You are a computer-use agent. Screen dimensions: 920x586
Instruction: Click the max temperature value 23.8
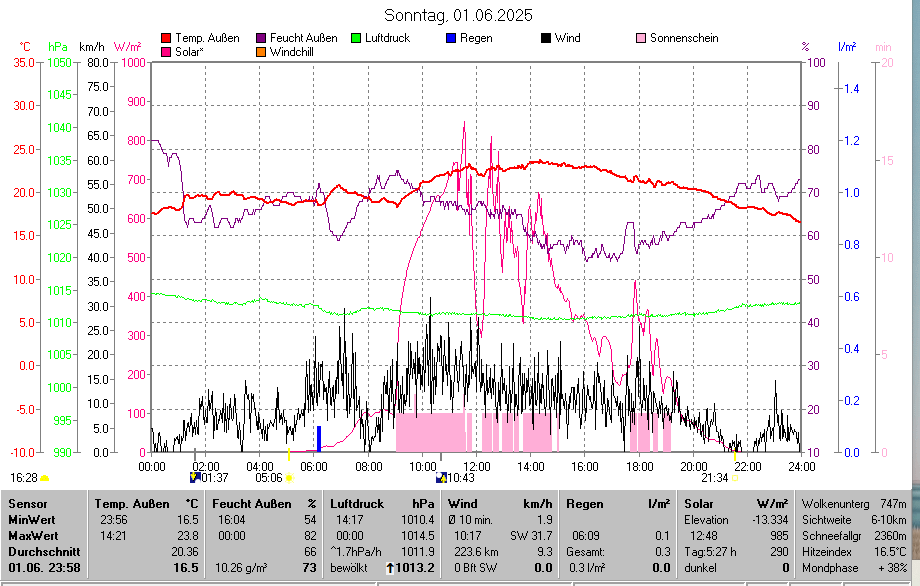coord(188,536)
